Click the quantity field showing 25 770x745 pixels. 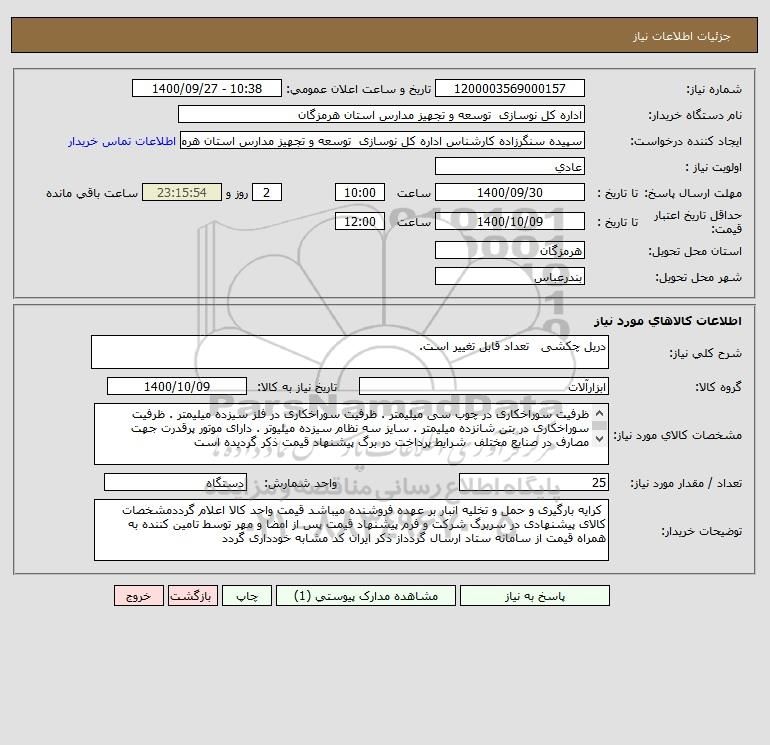tap(534, 482)
